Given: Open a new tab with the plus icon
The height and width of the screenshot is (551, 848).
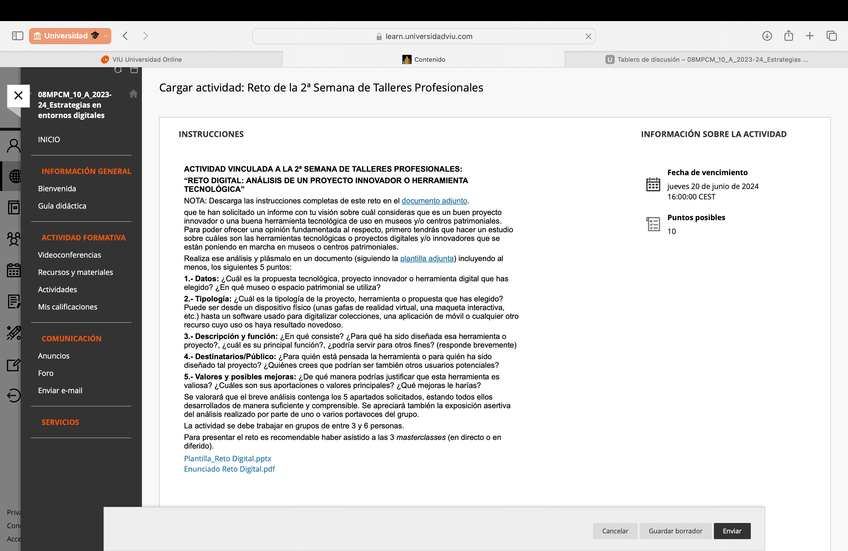Looking at the screenshot, I should [x=810, y=36].
